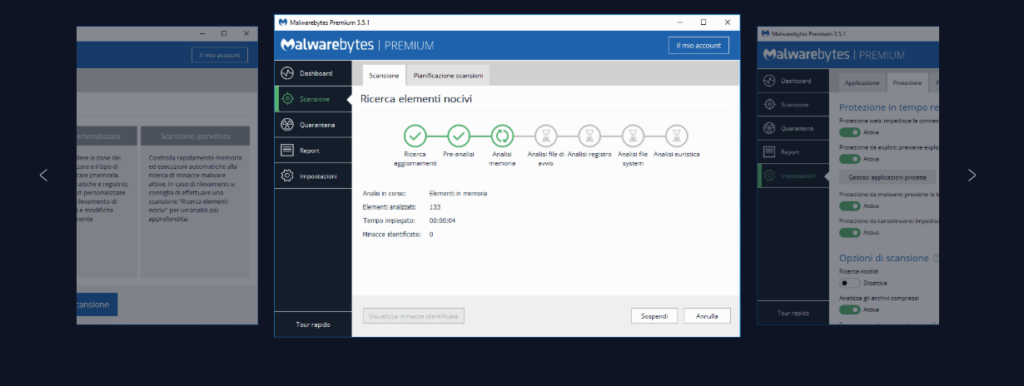1024x386 pixels.
Task: Click the Malwarebytes logo in the right window header
Action: [x=834, y=55]
